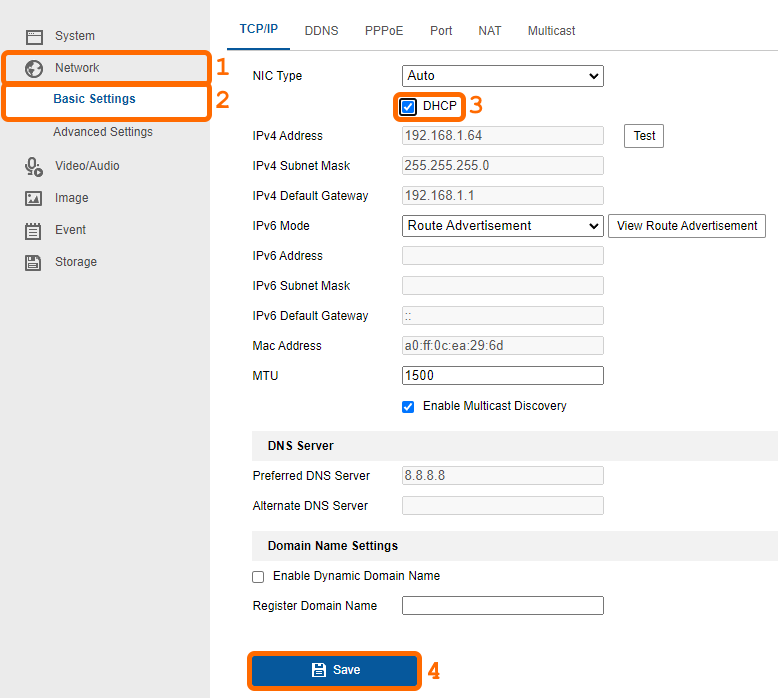Disable Enable Multicast Discovery checkbox

(x=408, y=407)
